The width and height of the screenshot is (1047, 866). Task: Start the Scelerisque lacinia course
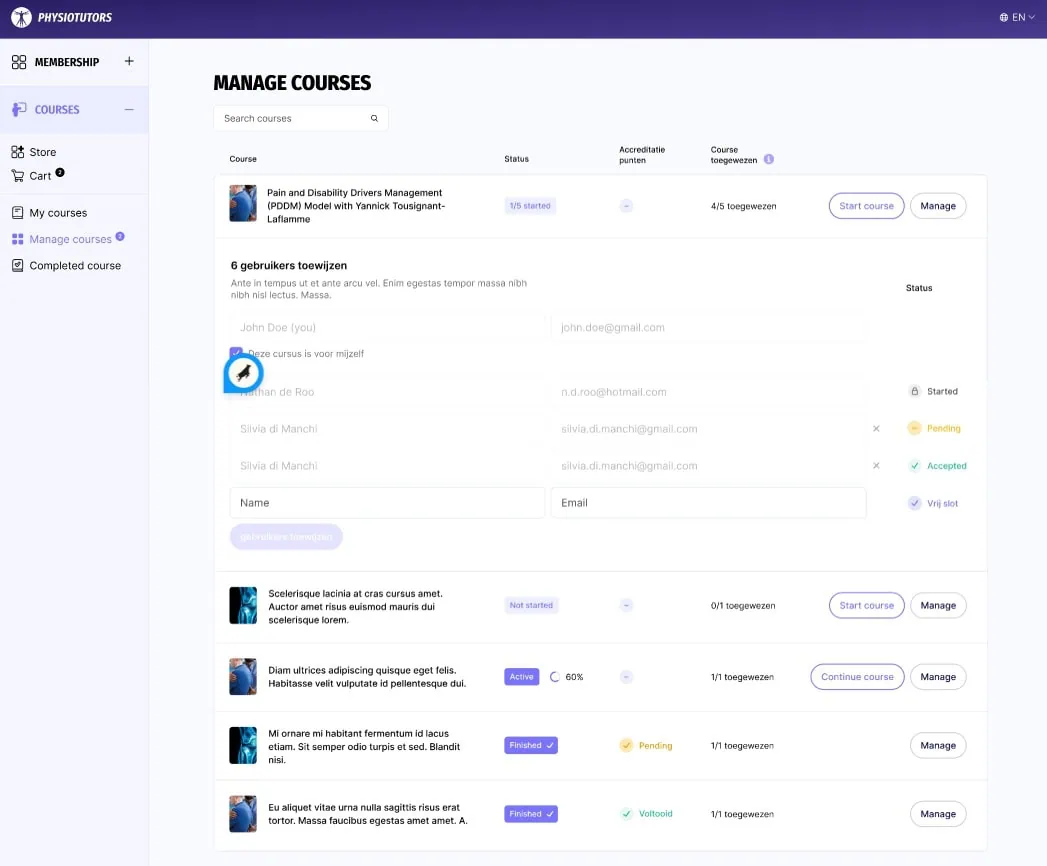click(x=866, y=606)
